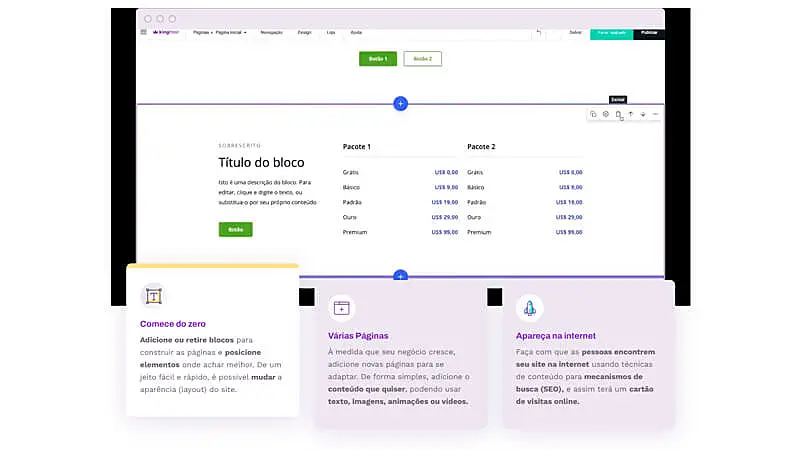
Task: Click the block description paragraph
Action: coord(267,192)
